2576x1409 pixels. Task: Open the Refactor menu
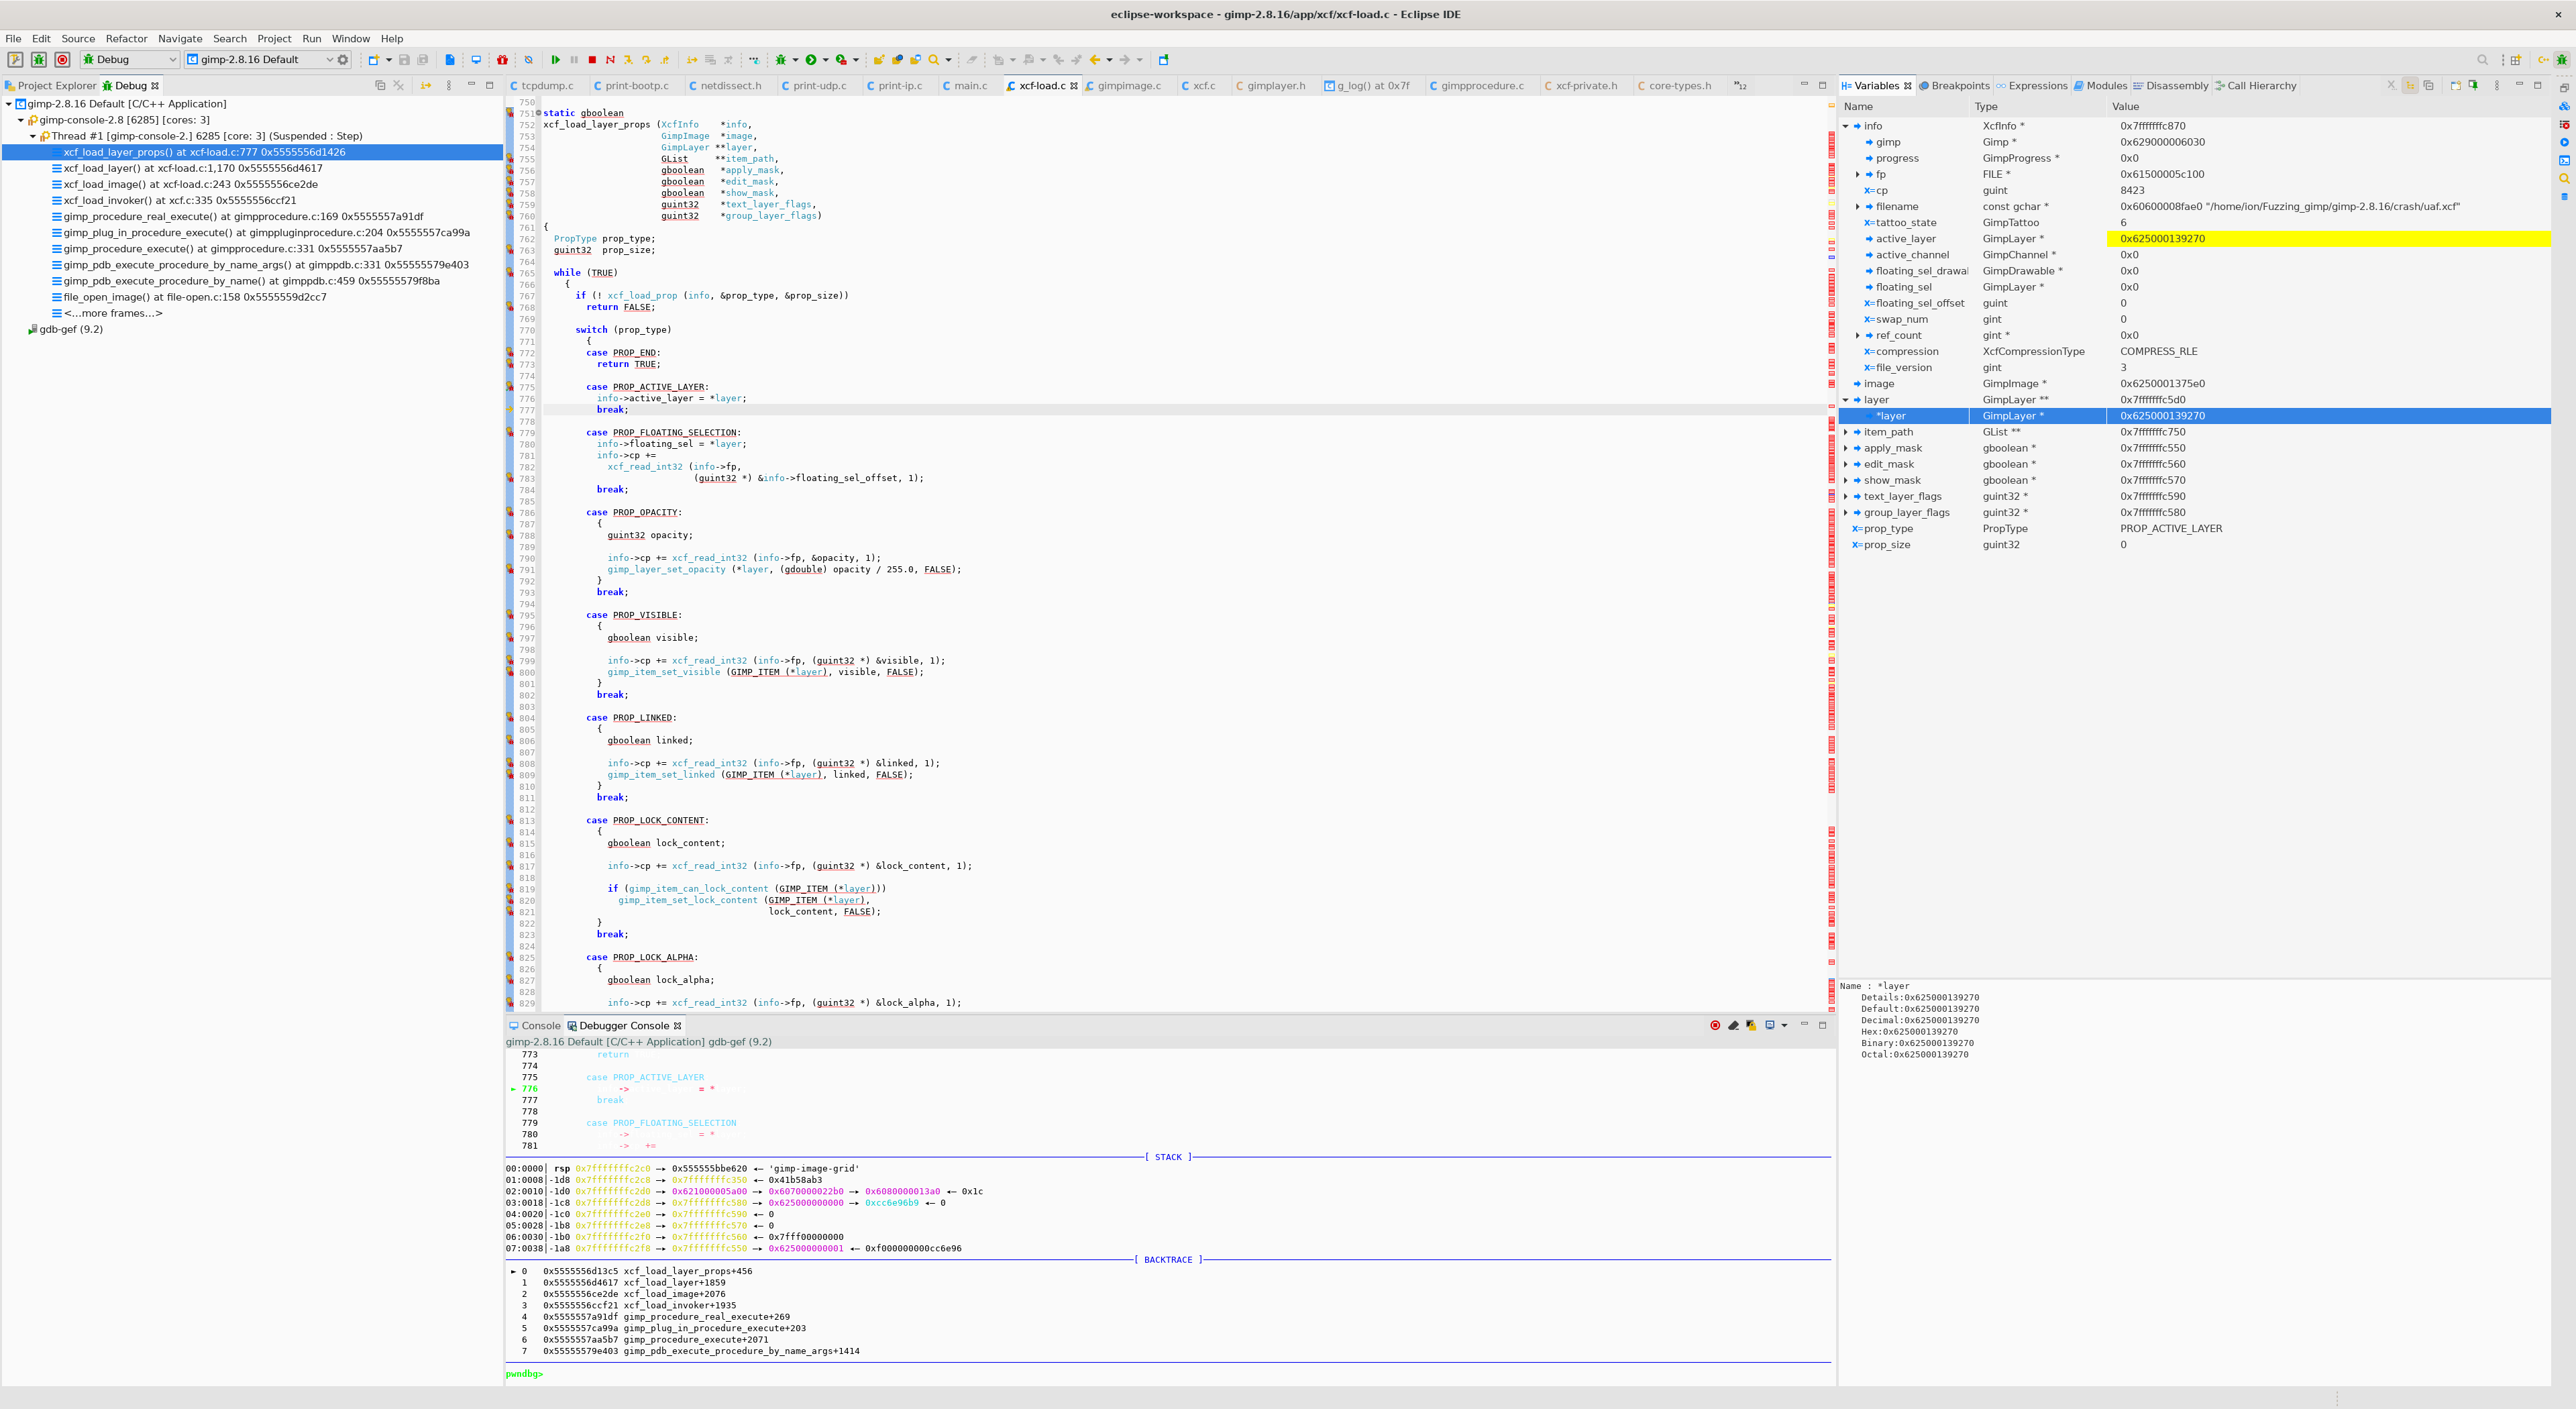127,39
